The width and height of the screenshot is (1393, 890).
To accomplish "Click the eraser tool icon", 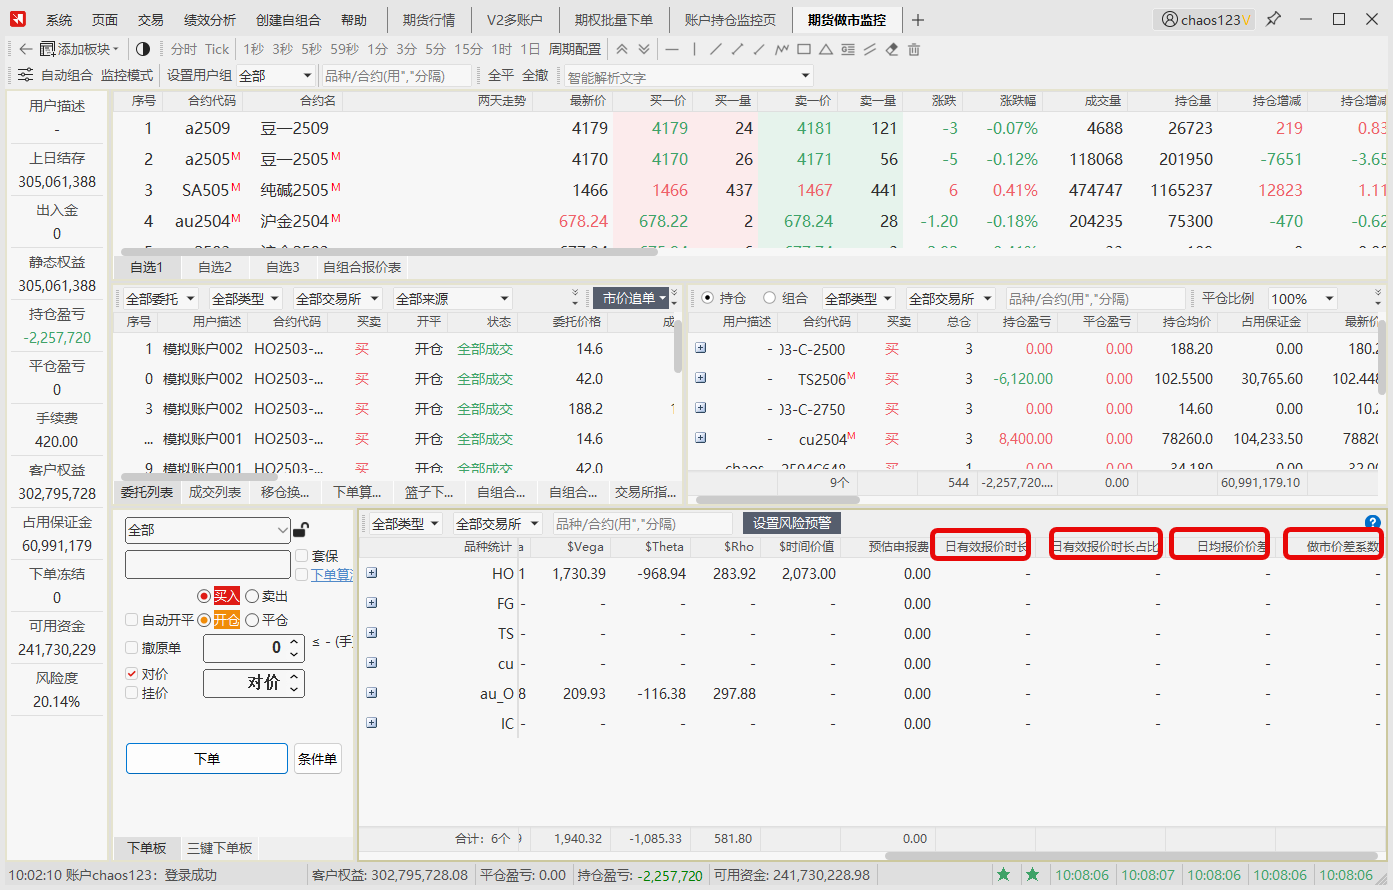I will pyautogui.click(x=892, y=49).
